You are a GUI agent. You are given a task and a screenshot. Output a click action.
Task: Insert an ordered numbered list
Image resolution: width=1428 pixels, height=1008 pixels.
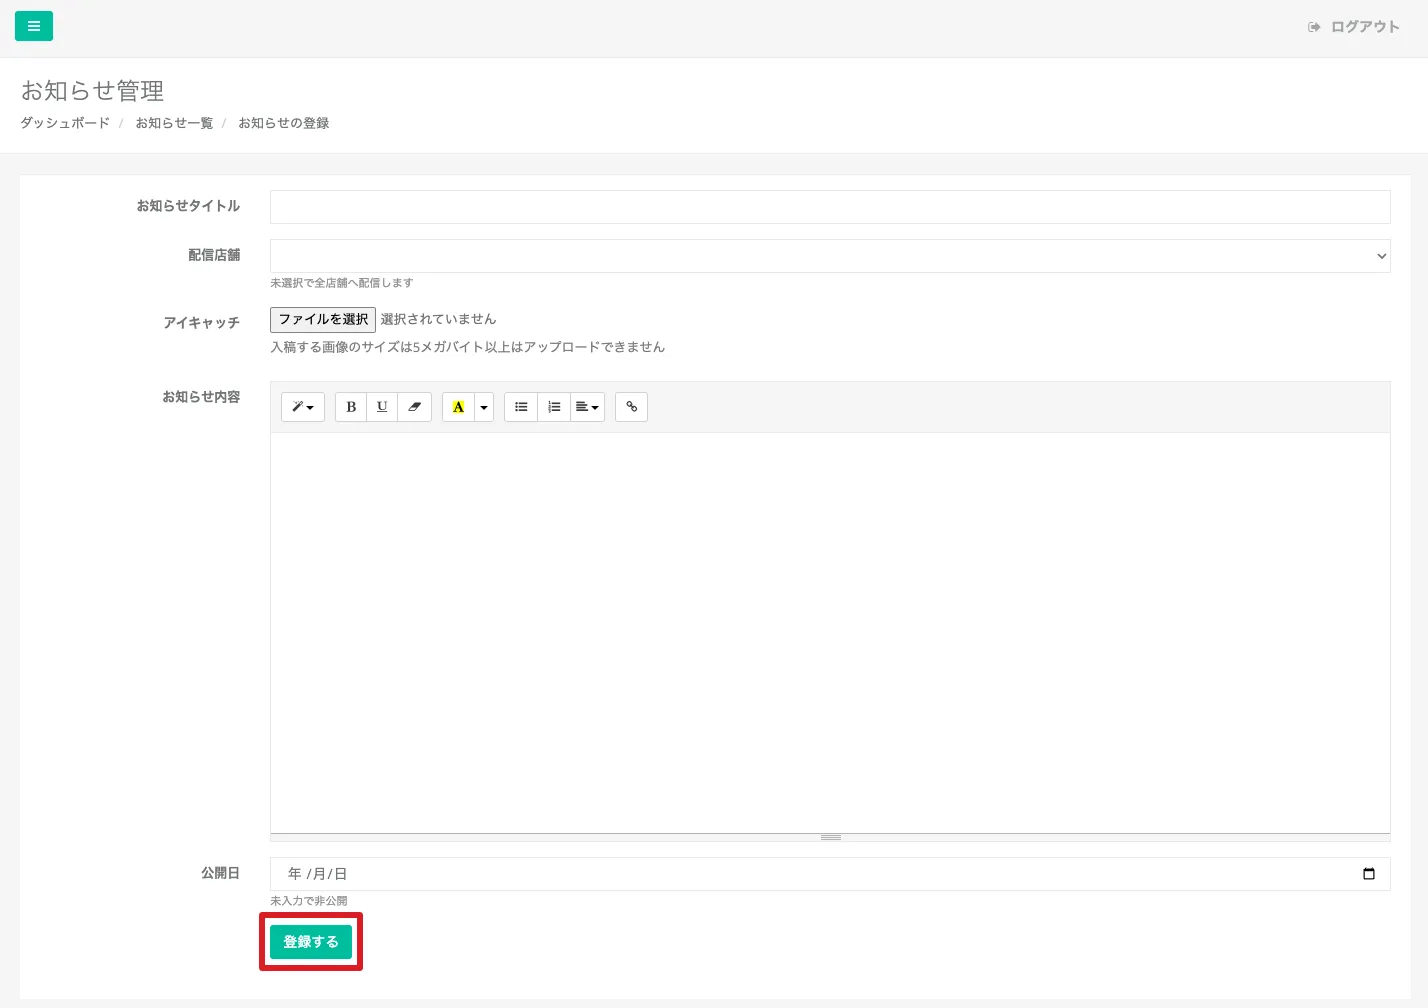pos(554,407)
